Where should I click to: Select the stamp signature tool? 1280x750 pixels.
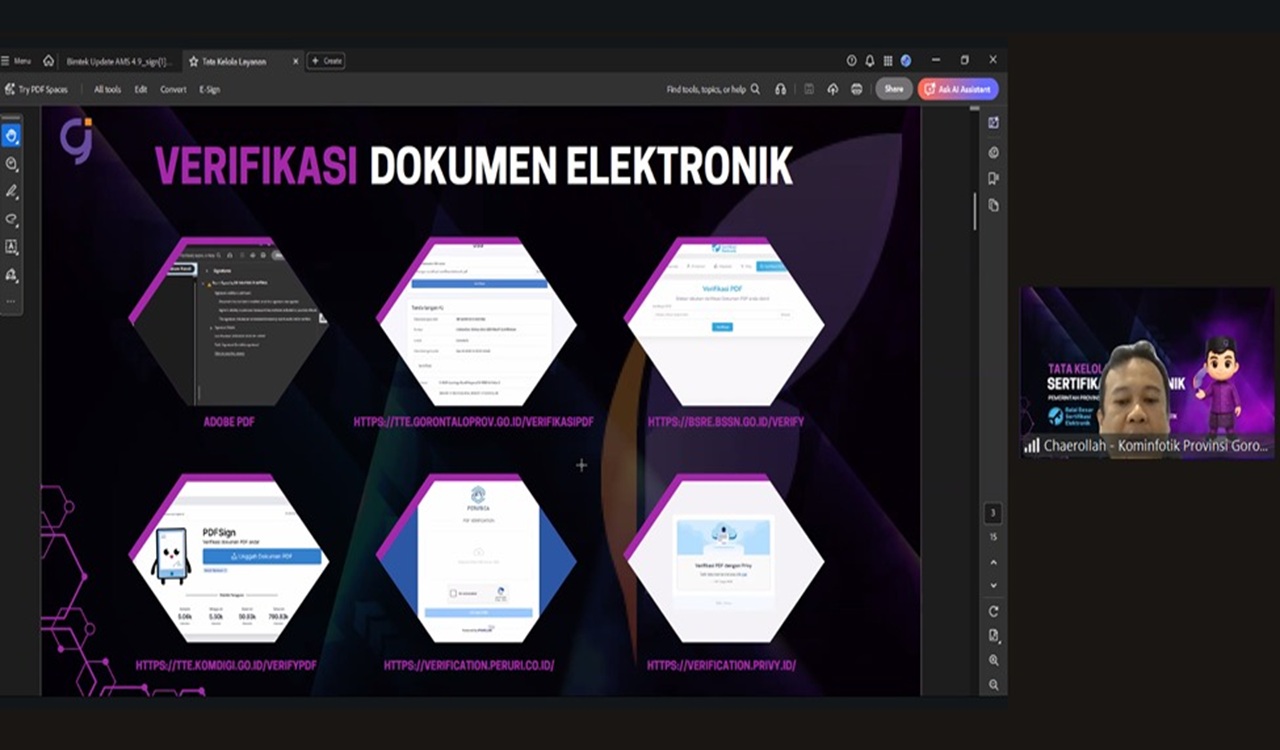pos(12,274)
